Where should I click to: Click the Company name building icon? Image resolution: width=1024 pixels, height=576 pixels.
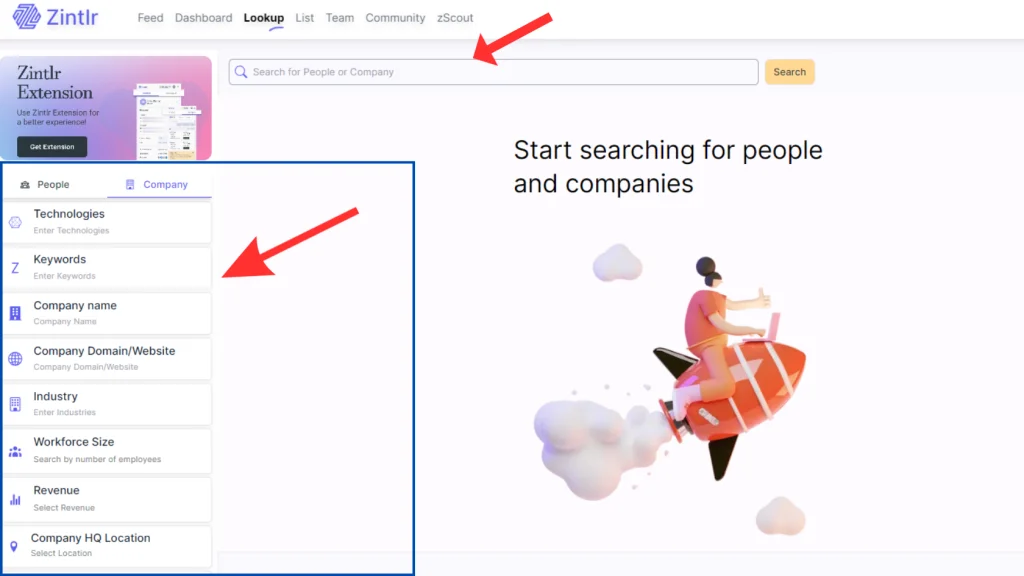pyautogui.click(x=15, y=313)
